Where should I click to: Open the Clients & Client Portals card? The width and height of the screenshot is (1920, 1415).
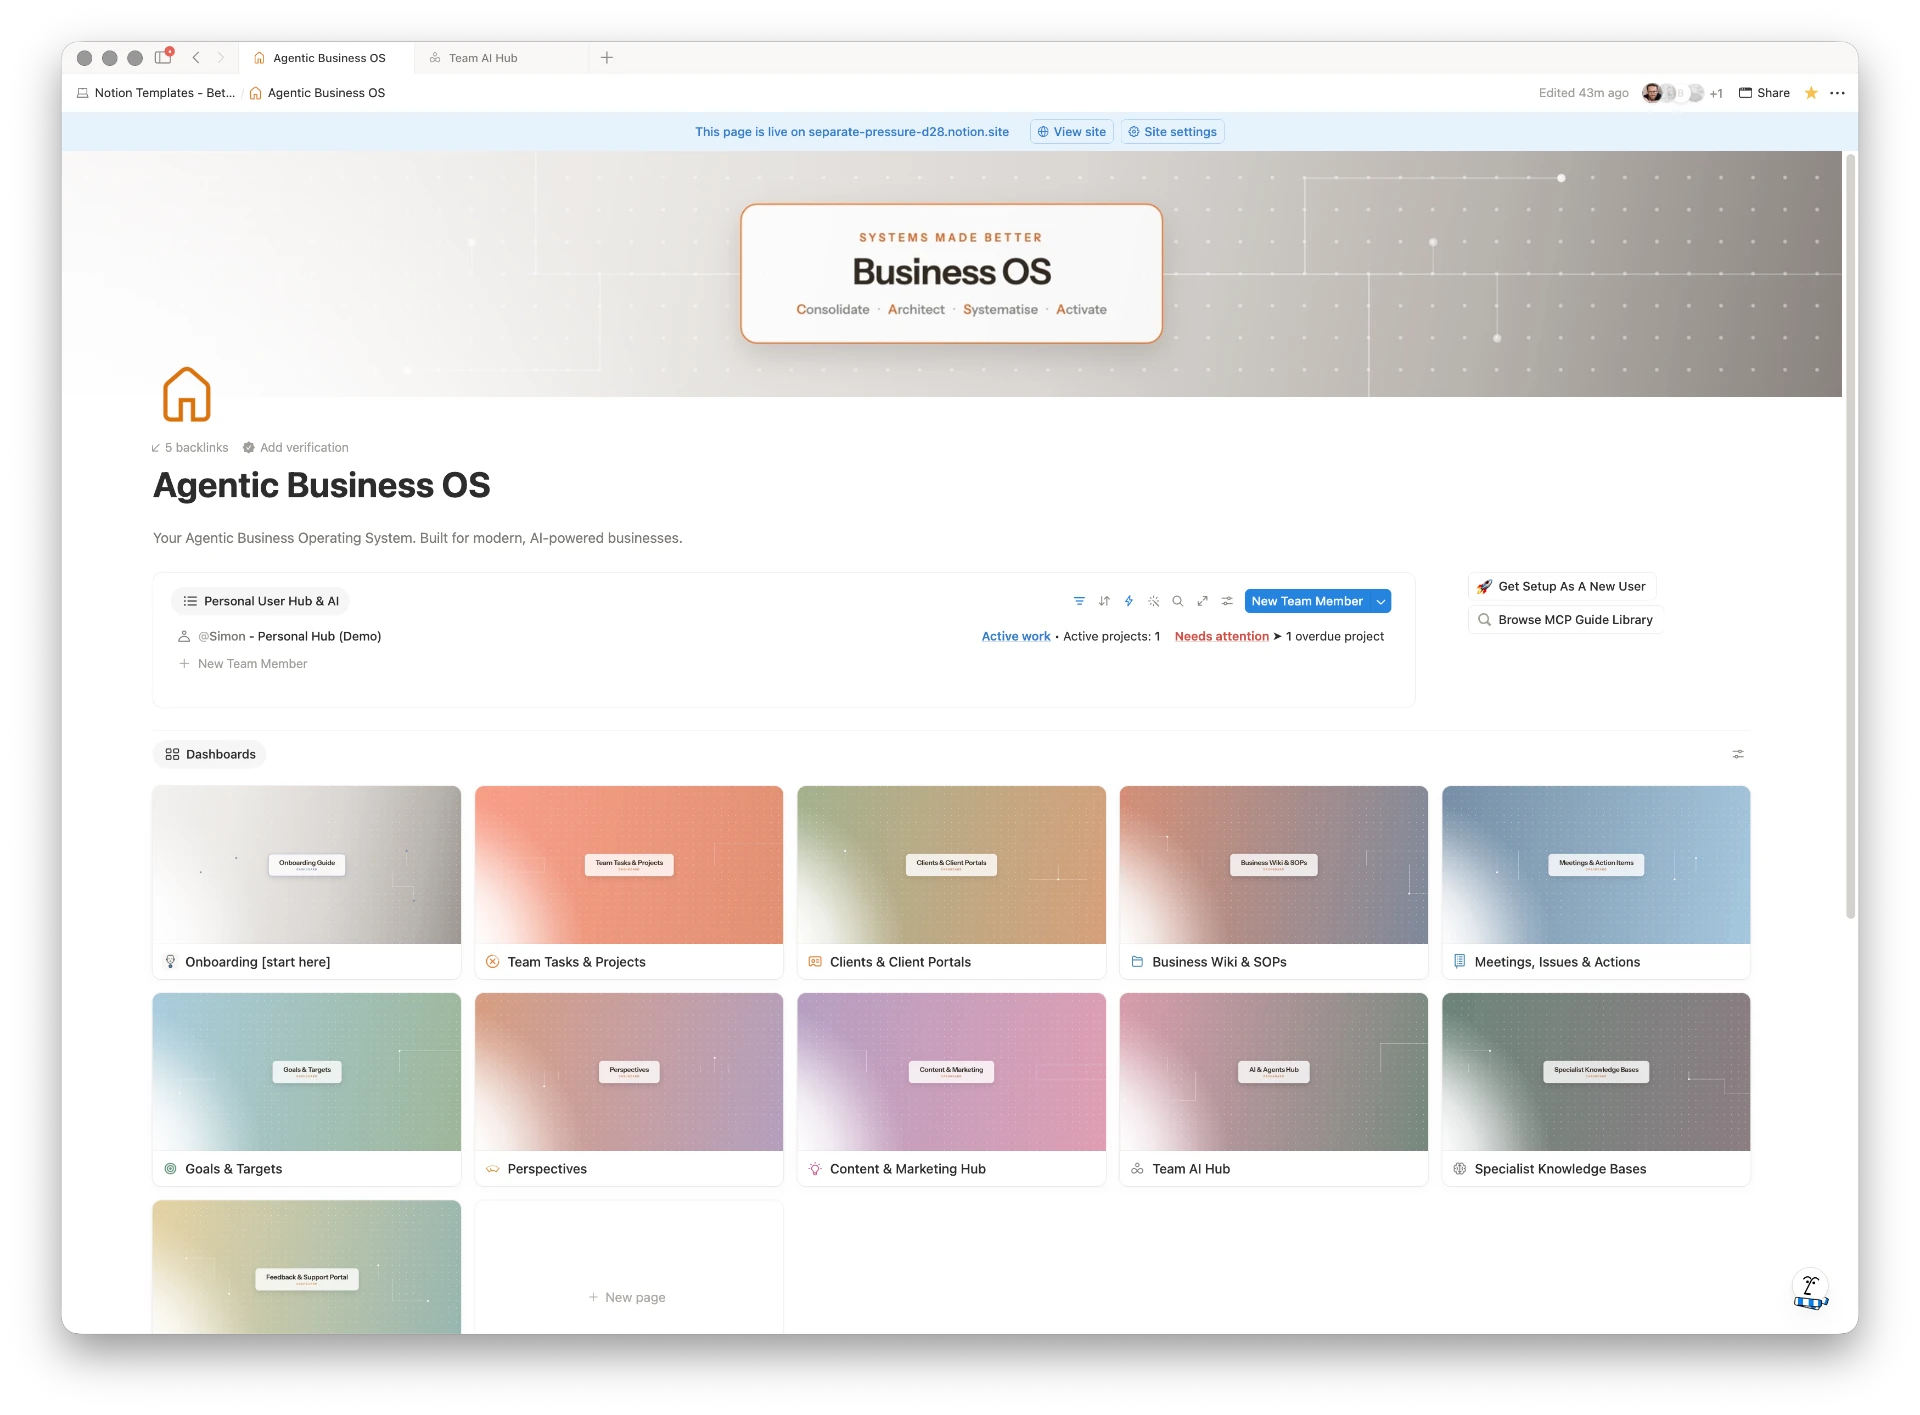click(x=952, y=882)
